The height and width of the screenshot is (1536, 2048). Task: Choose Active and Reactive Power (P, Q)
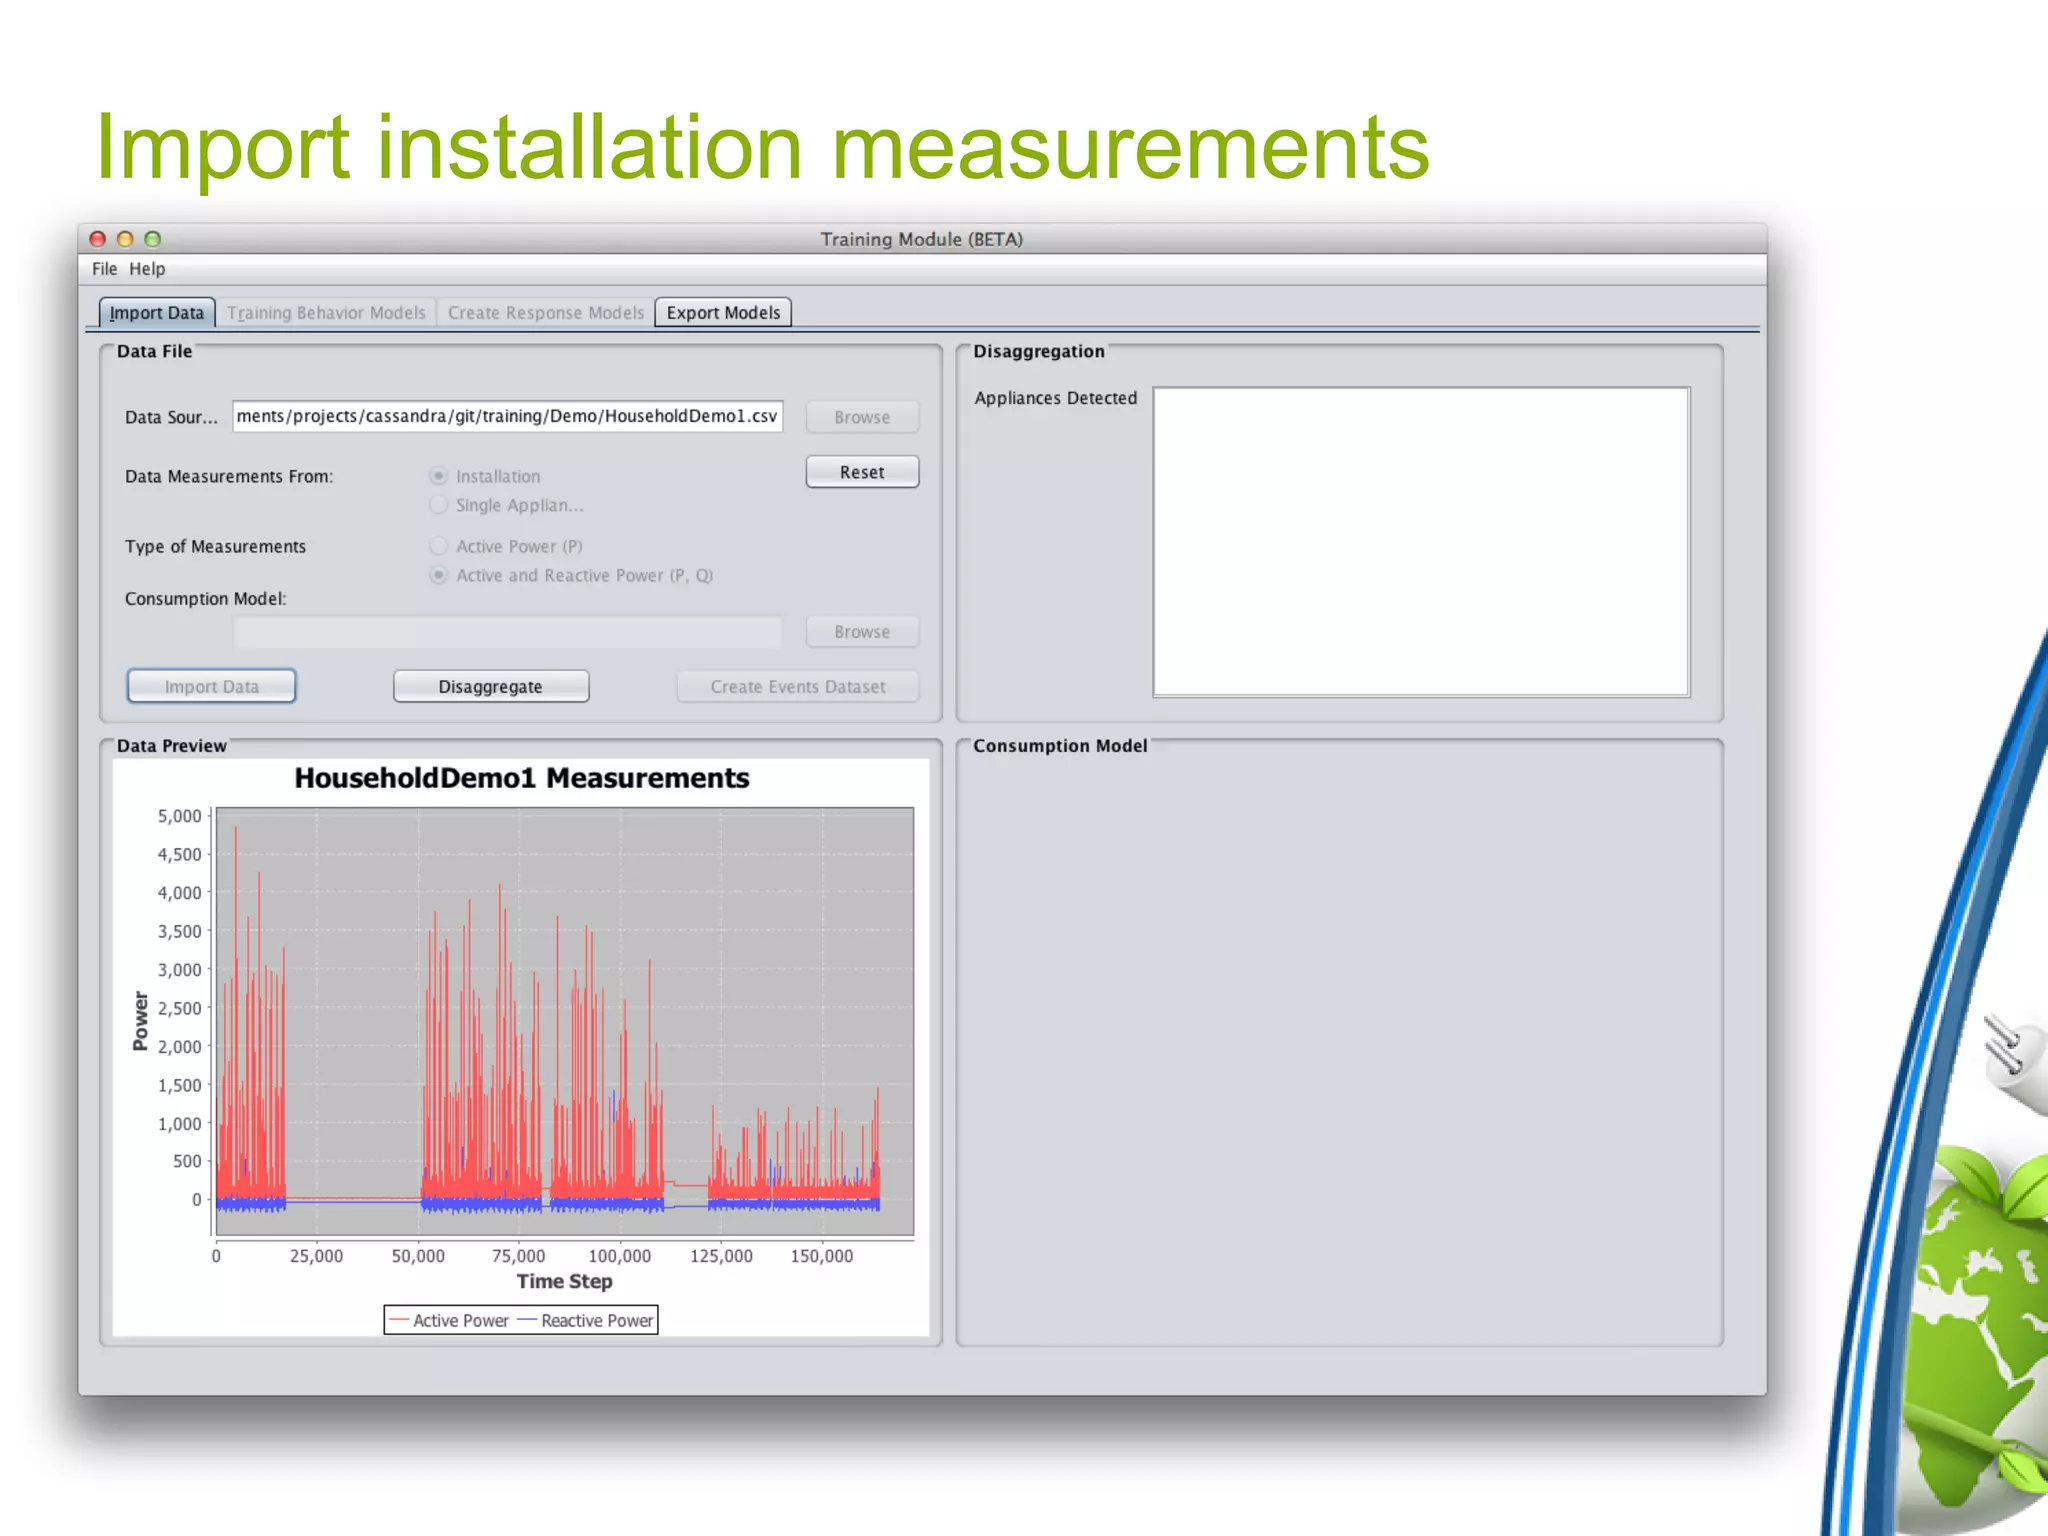coord(438,575)
